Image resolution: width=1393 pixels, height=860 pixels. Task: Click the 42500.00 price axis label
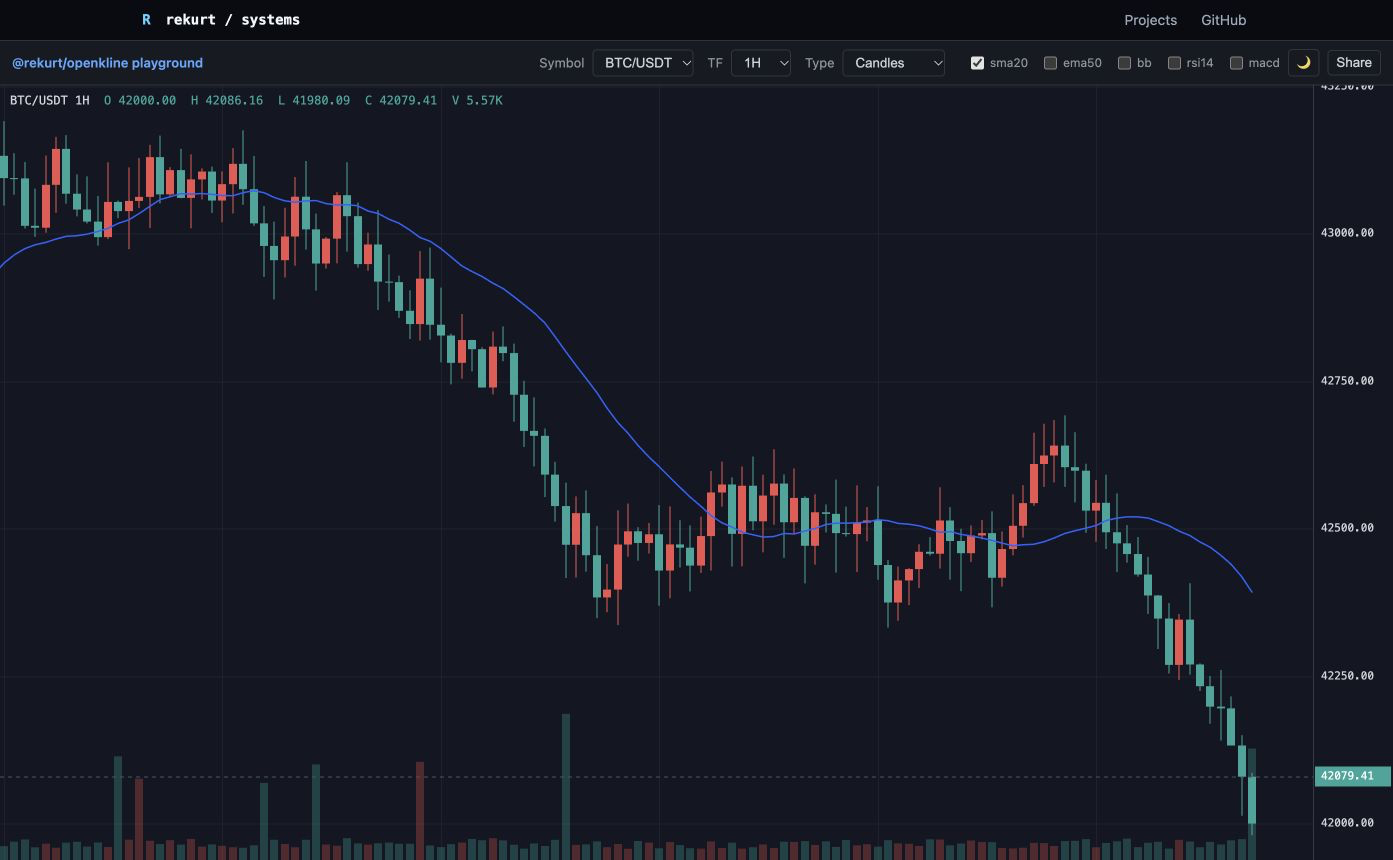(x=1347, y=528)
